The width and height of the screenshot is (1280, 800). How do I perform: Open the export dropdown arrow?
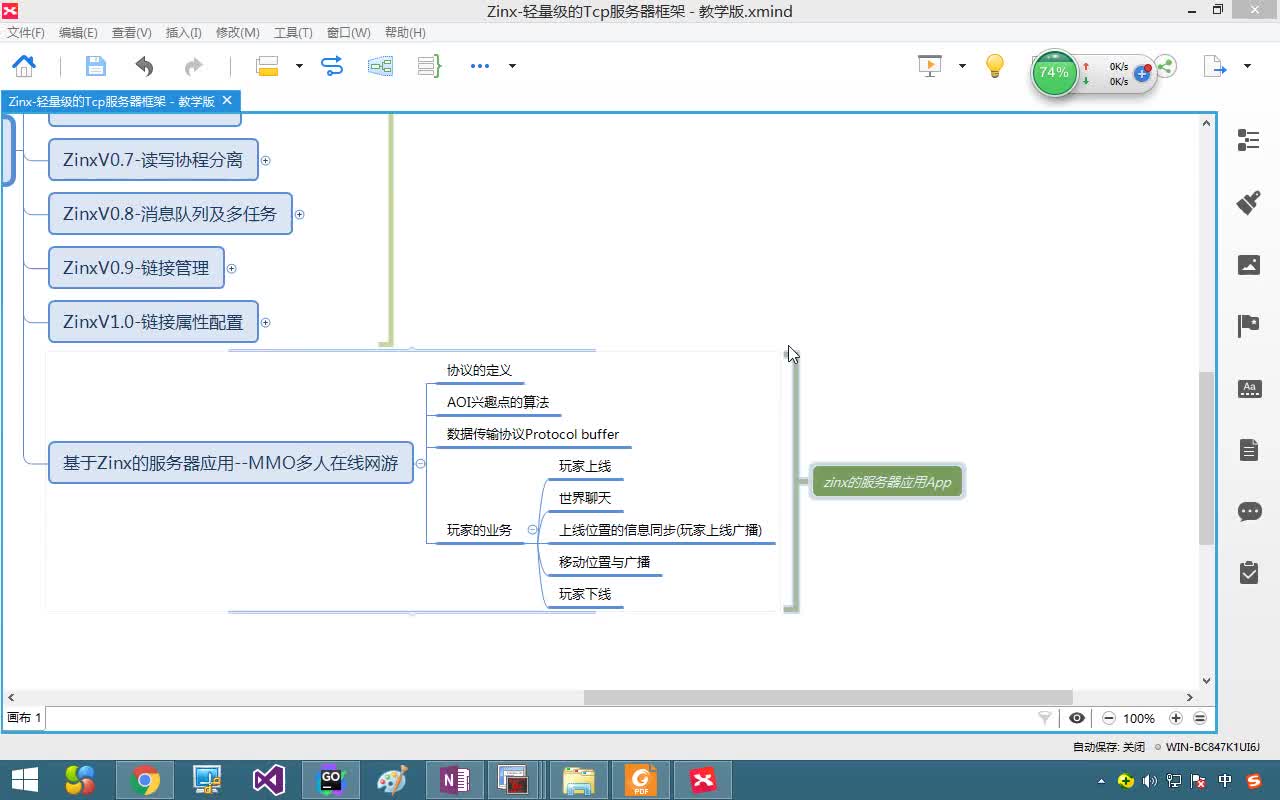coord(1247,66)
